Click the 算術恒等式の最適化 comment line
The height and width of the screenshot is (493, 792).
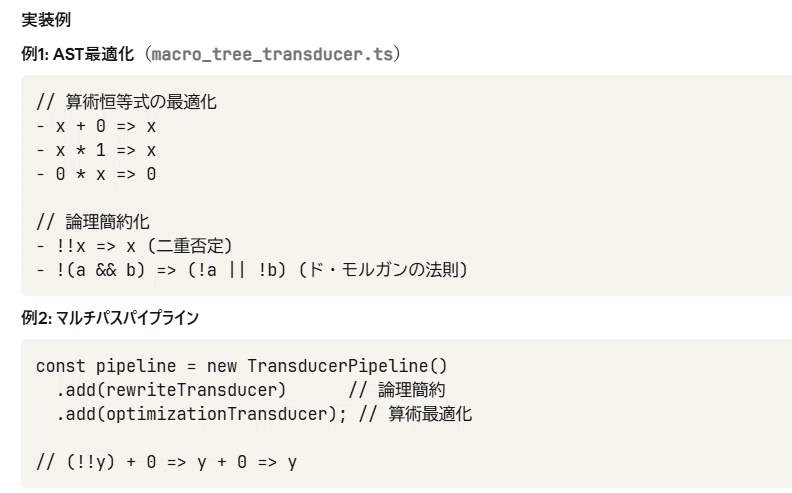126,102
